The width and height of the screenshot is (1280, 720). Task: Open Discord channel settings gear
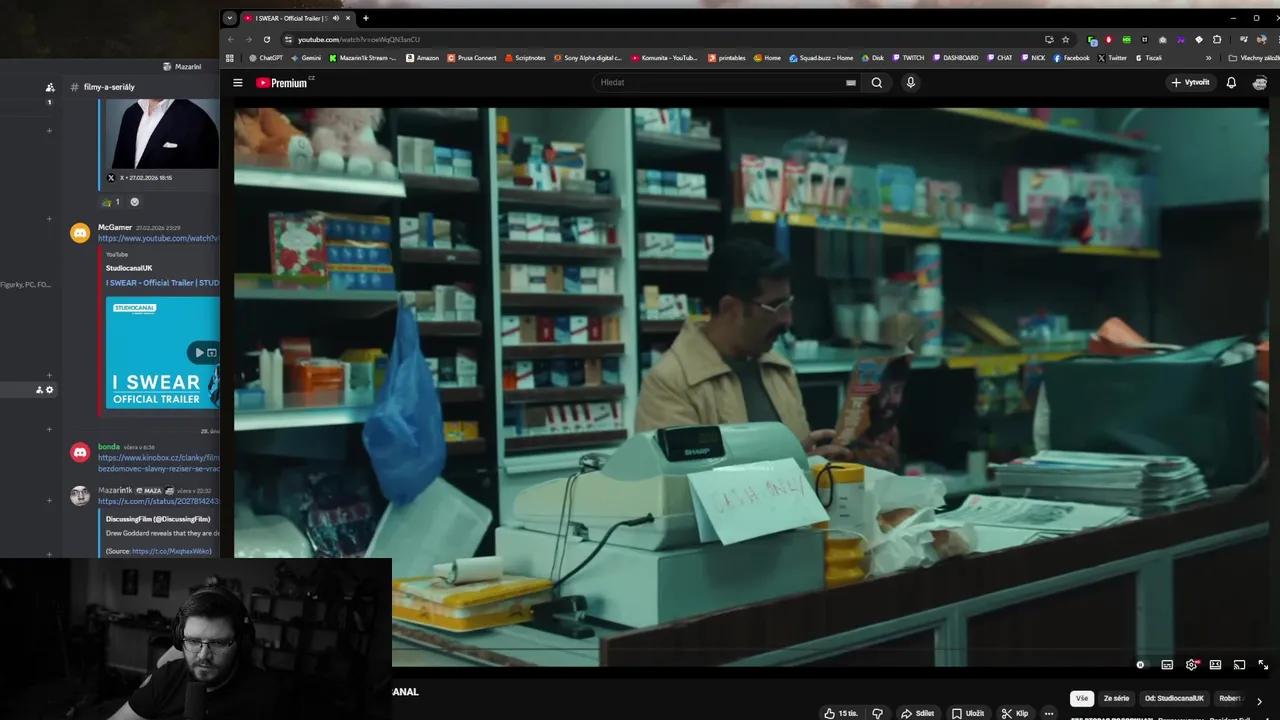pos(49,390)
